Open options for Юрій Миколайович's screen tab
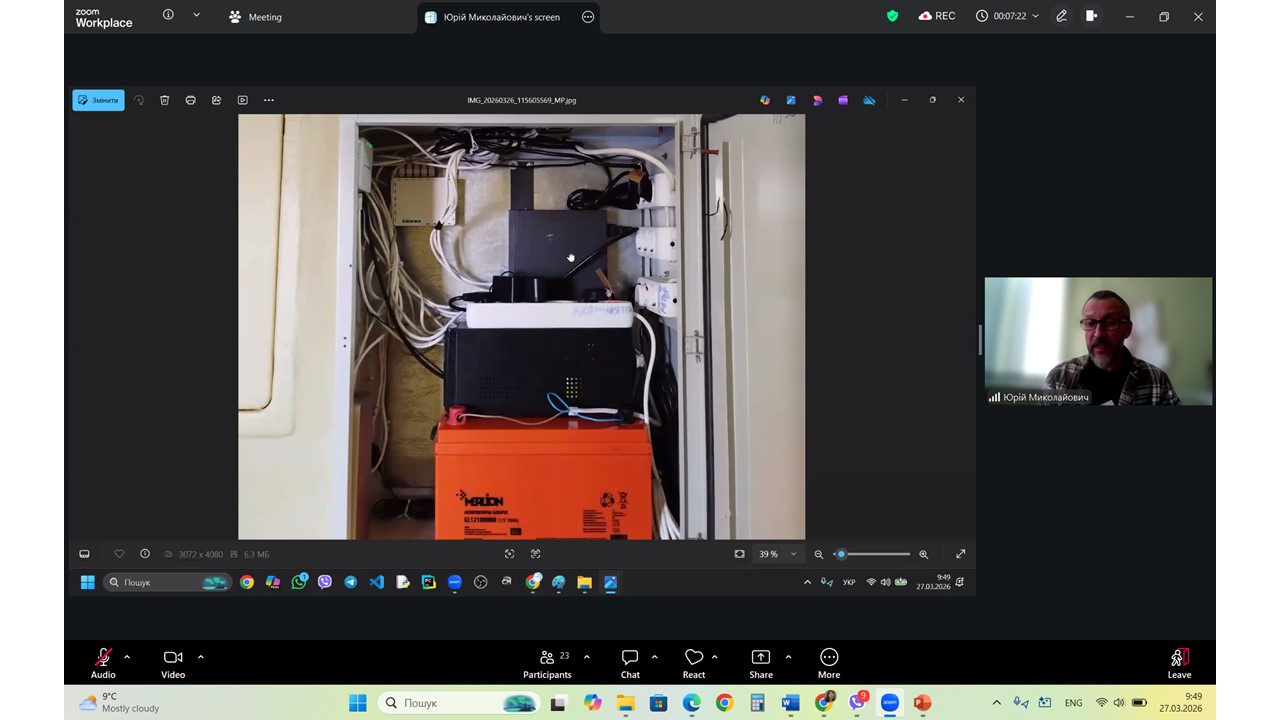1280x720 pixels. tap(588, 17)
